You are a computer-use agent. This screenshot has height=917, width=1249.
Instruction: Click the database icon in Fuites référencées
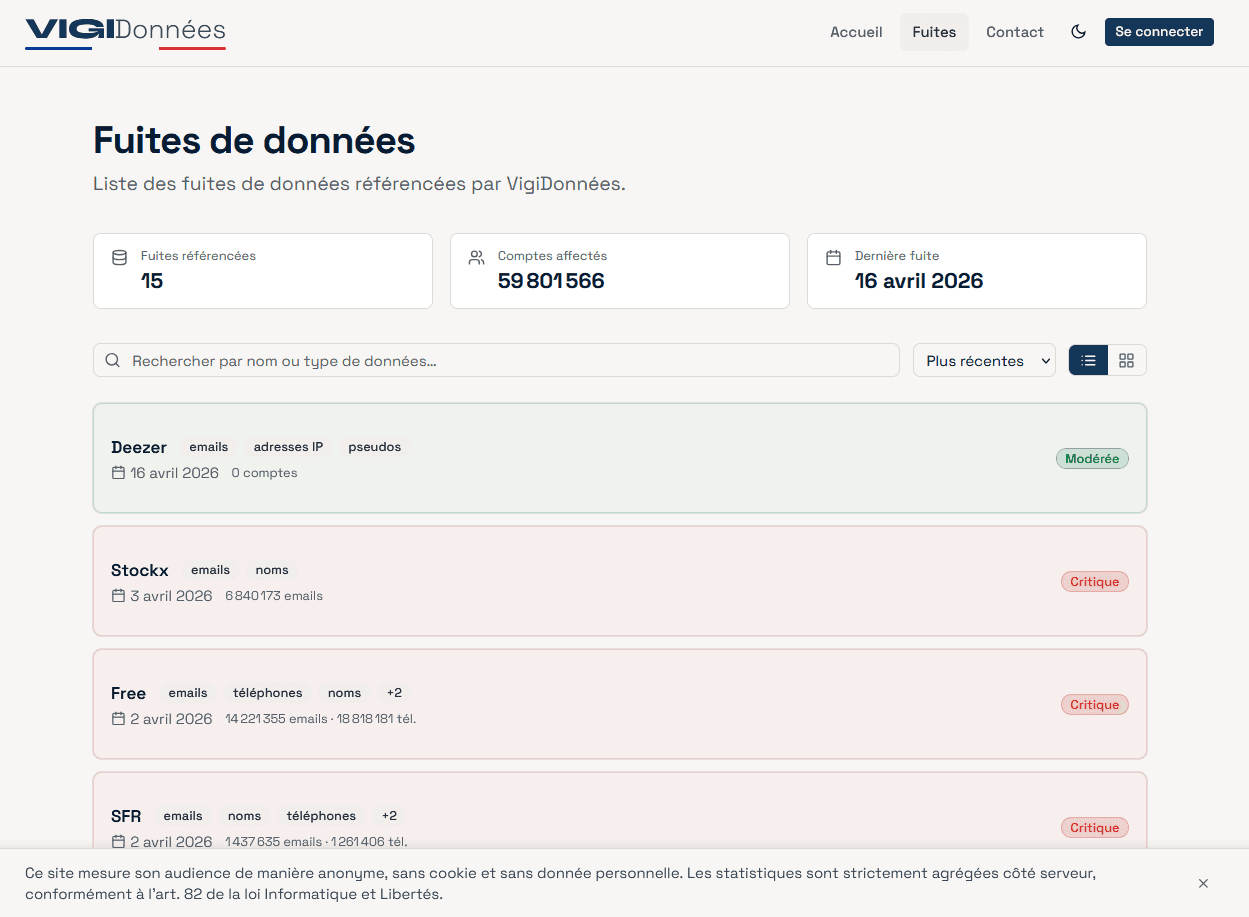click(x=120, y=257)
